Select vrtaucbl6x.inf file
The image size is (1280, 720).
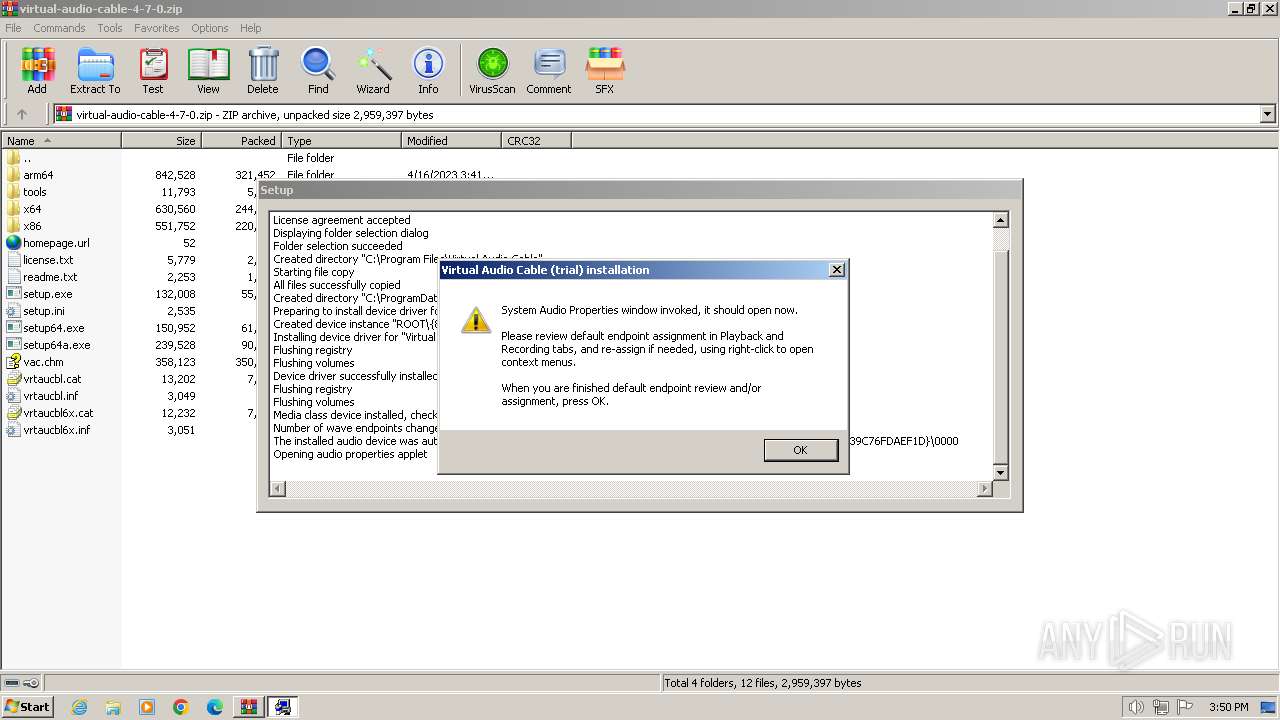pyautogui.click(x=56, y=430)
